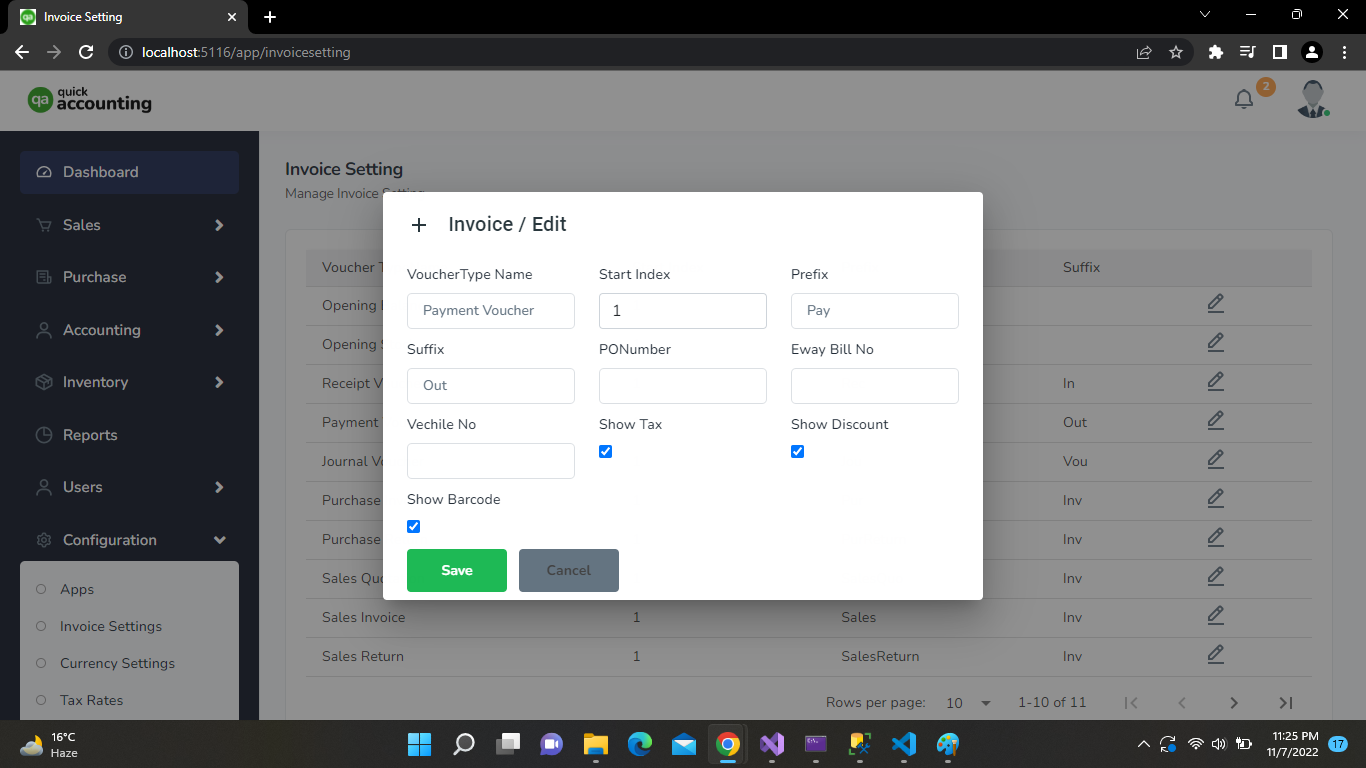Click the quick accounting logo
Image resolution: width=1366 pixels, height=768 pixels.
[x=90, y=99]
